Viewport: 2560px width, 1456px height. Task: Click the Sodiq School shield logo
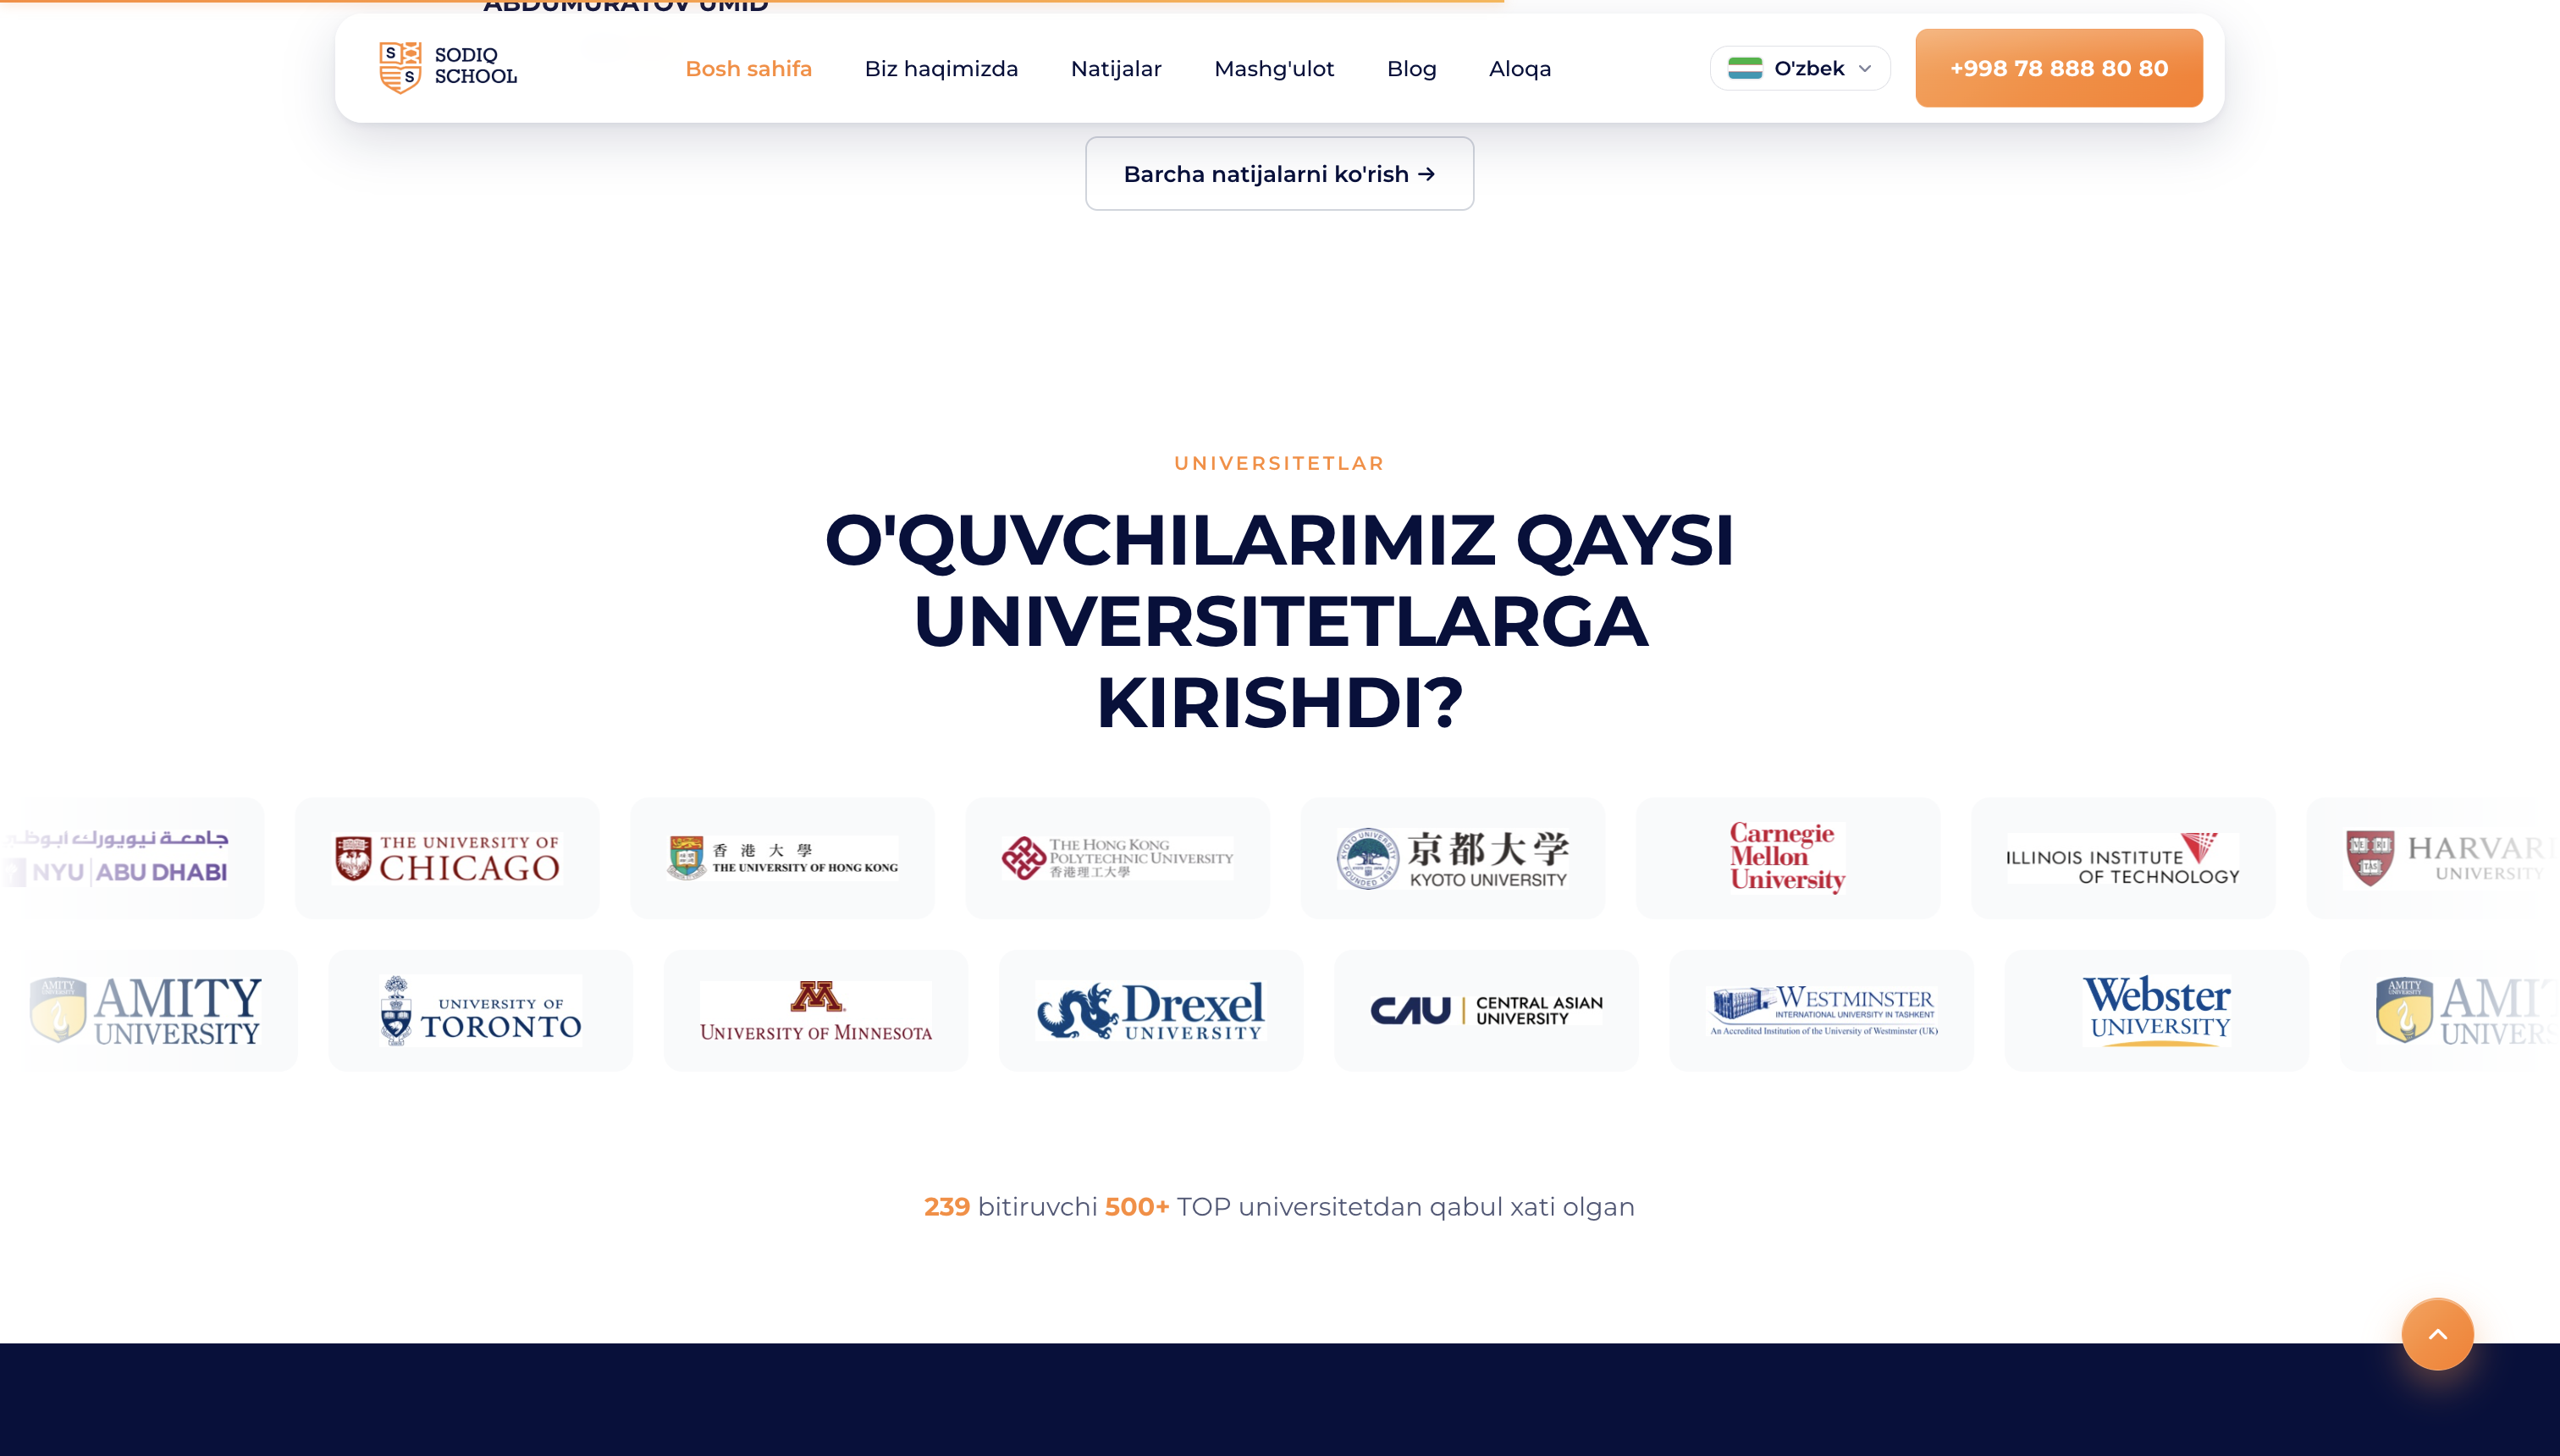pos(400,67)
